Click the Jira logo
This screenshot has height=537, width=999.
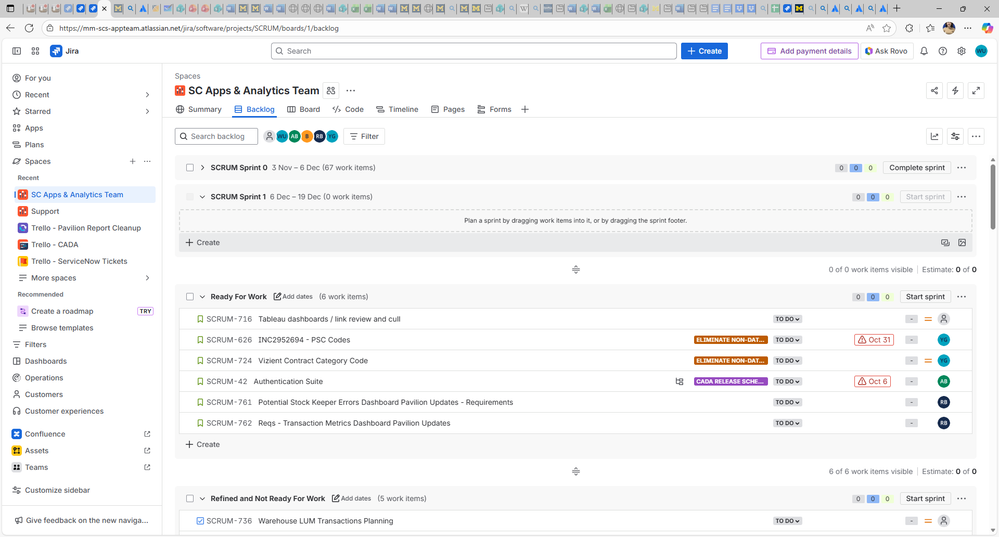pos(64,51)
